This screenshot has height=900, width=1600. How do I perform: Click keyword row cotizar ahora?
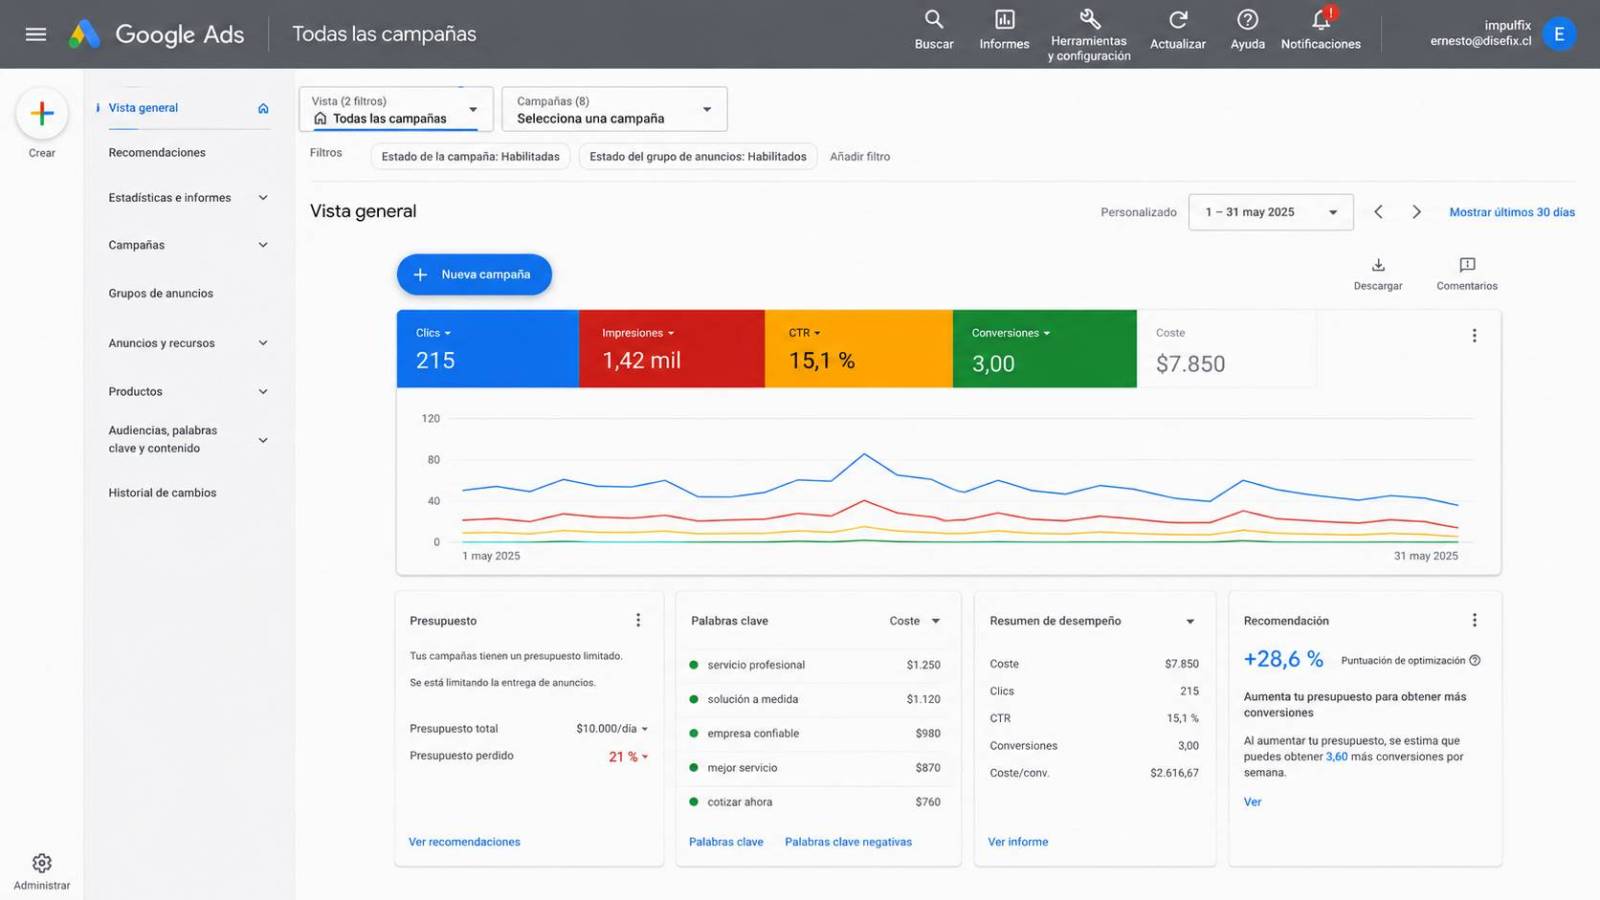click(815, 802)
